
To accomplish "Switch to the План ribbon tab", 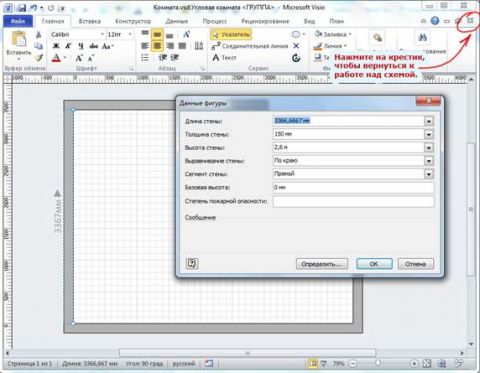I will pyautogui.click(x=336, y=21).
